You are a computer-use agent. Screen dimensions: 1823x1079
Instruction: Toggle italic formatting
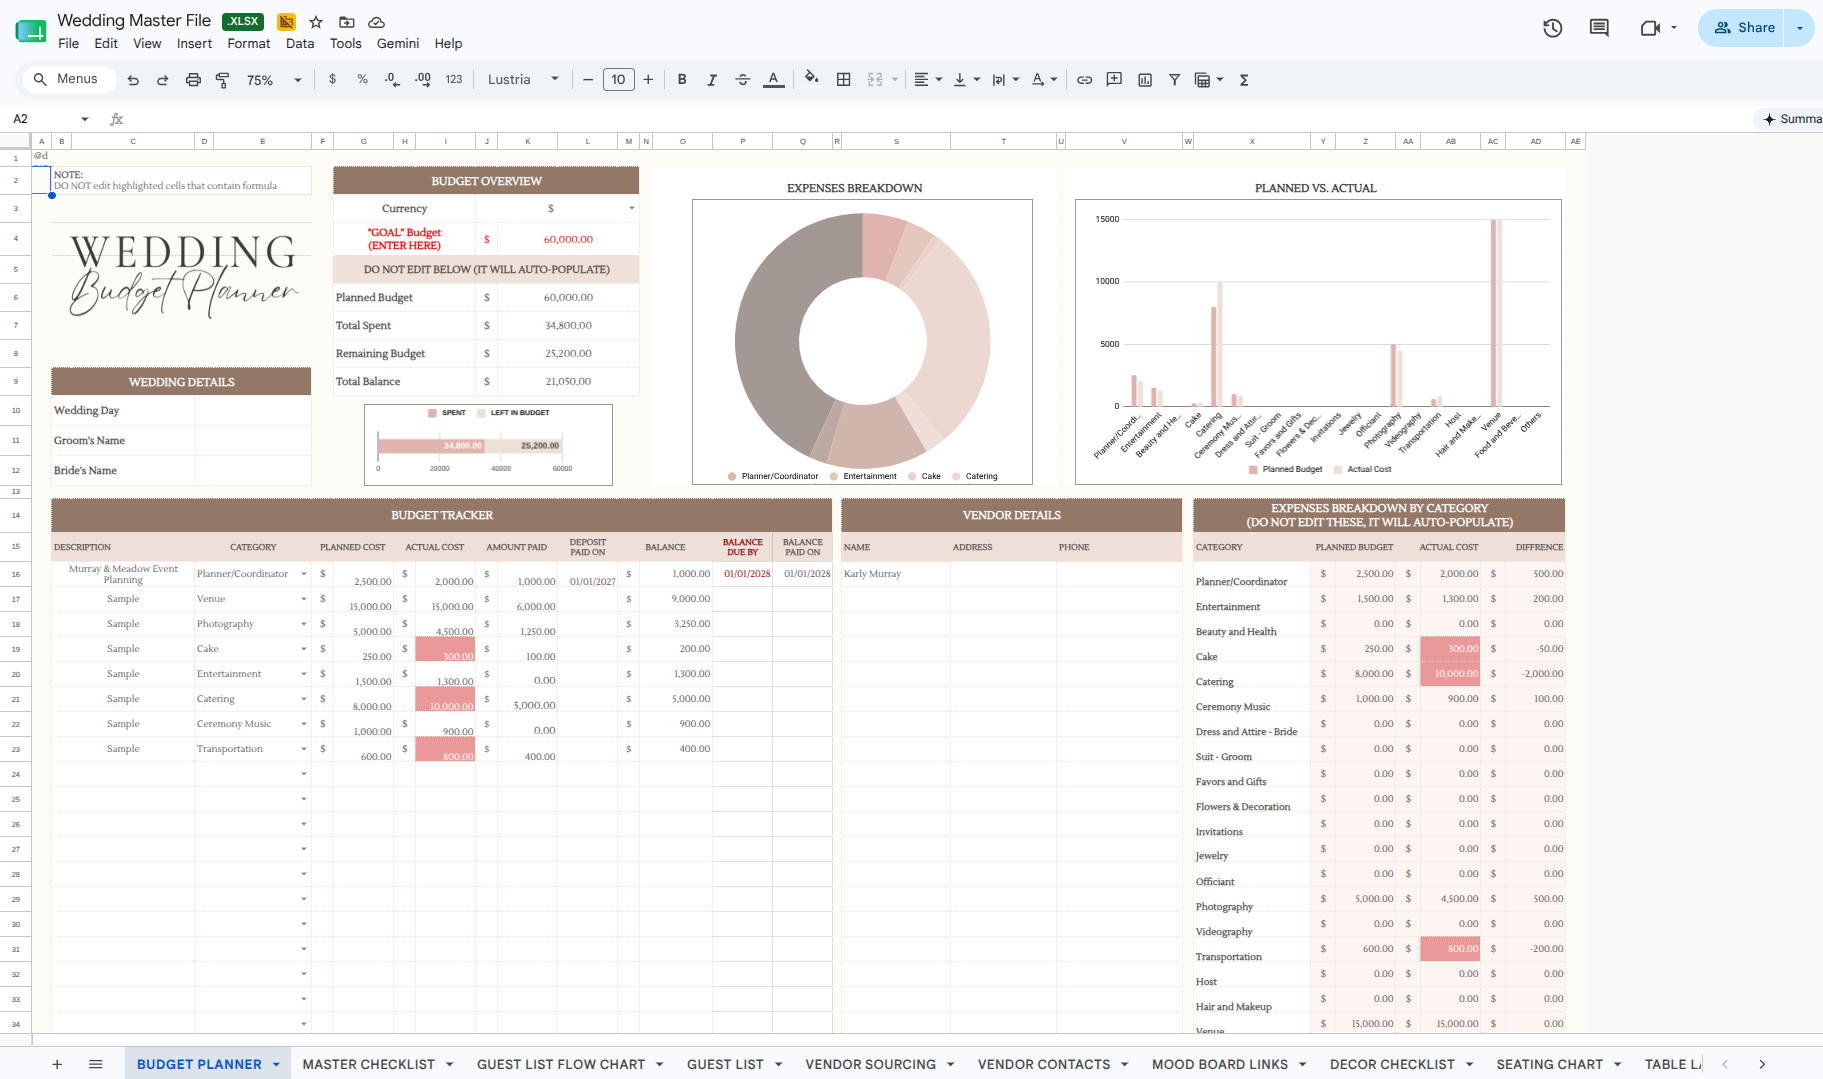coord(712,80)
